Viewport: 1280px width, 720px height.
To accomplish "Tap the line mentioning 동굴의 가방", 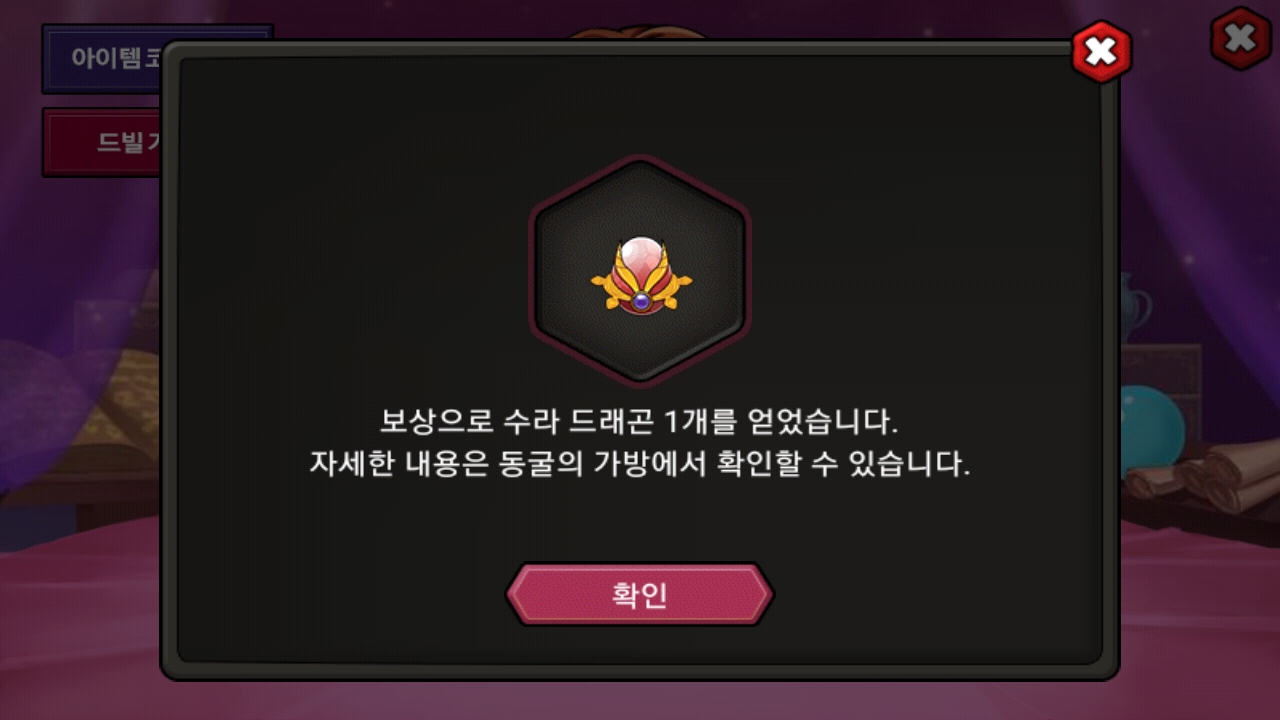I will (x=639, y=465).
